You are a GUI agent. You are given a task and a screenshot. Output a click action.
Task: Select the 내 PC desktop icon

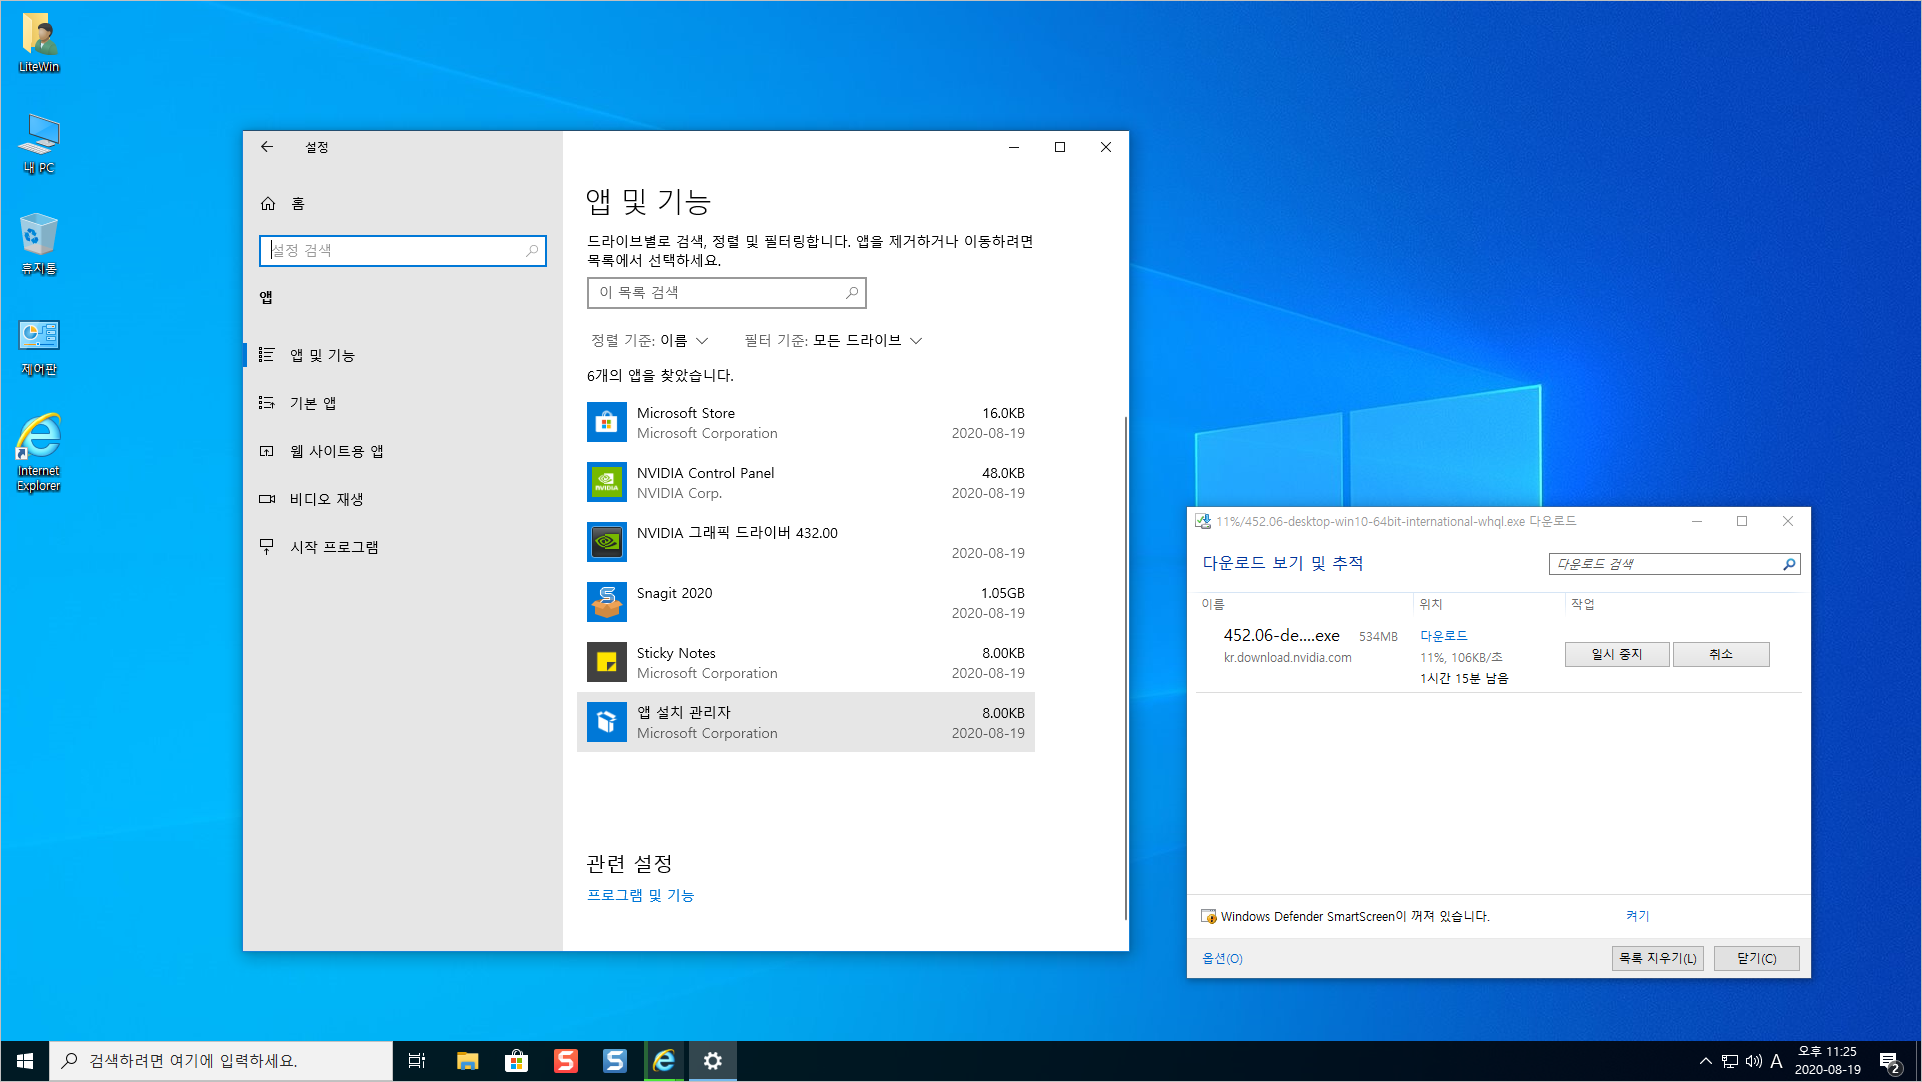pyautogui.click(x=39, y=143)
